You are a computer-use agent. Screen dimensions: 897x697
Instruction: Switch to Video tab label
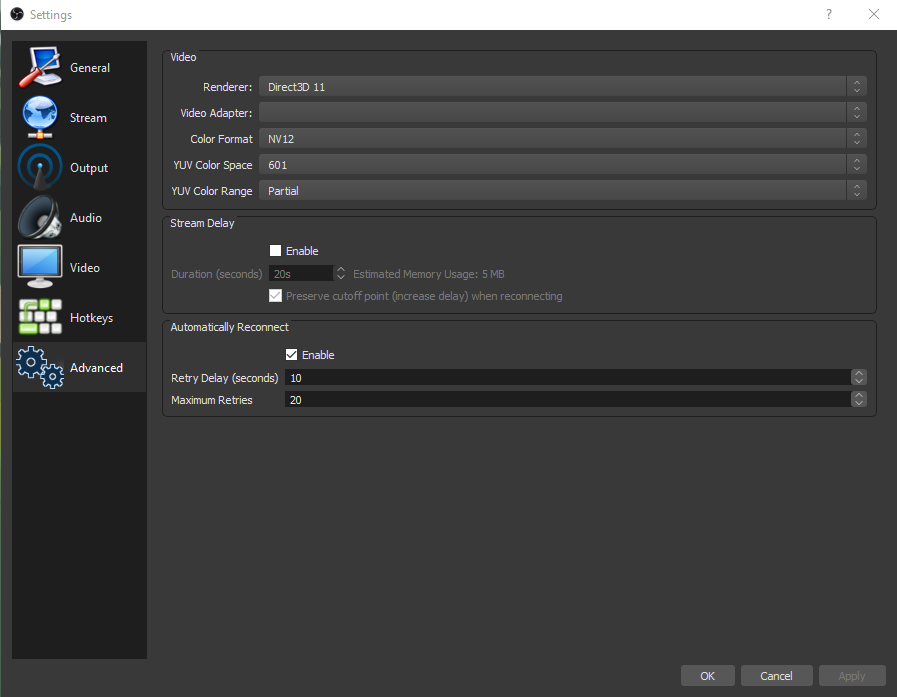(85, 267)
